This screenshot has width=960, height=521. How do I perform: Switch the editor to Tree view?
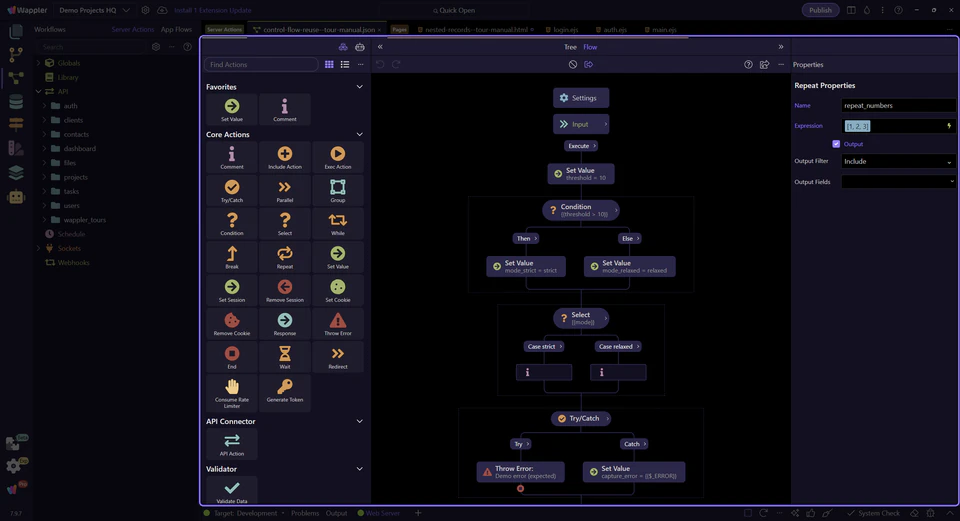(x=570, y=47)
